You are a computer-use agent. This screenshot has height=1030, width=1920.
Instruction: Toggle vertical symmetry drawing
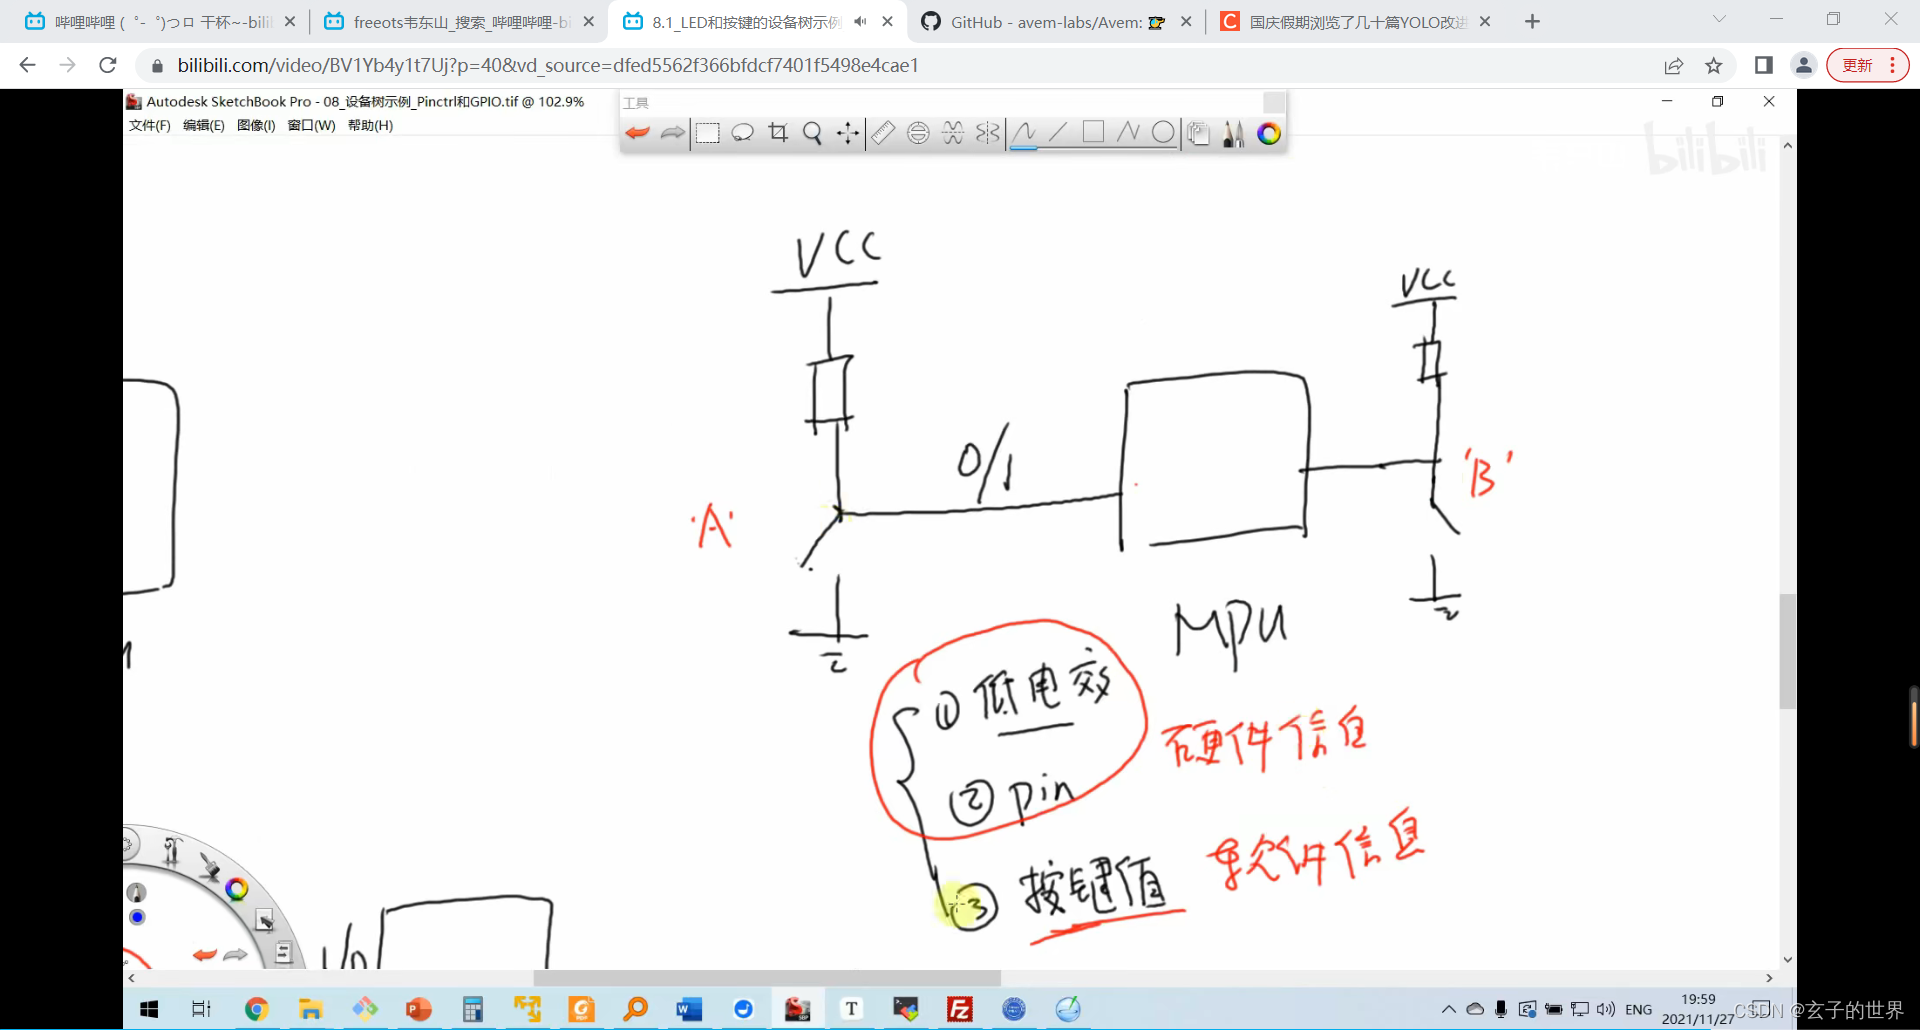[x=988, y=133]
